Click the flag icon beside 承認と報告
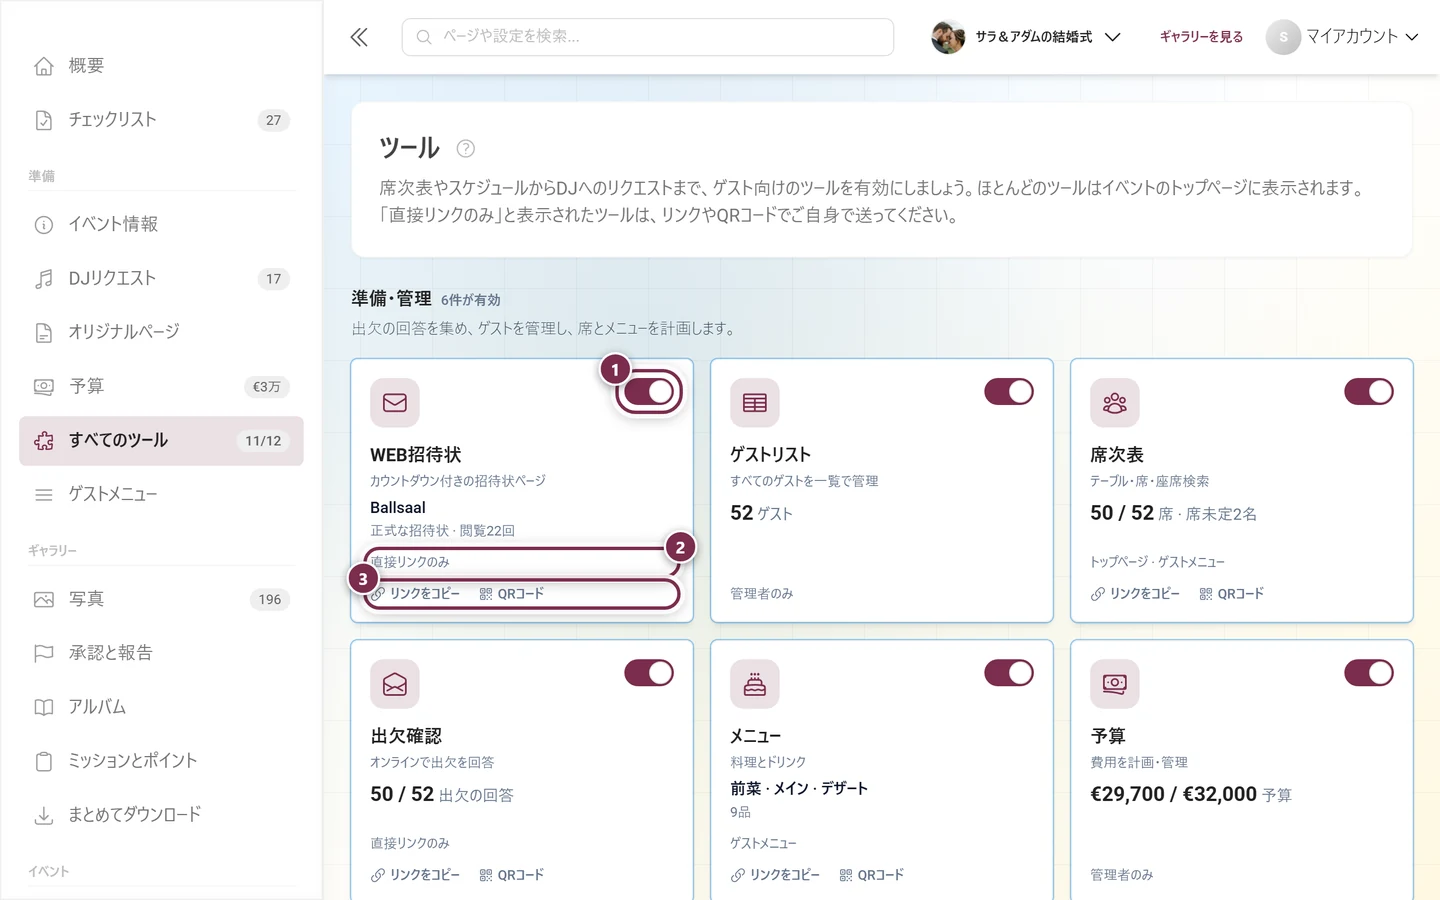The height and width of the screenshot is (900, 1440). tap(44, 653)
